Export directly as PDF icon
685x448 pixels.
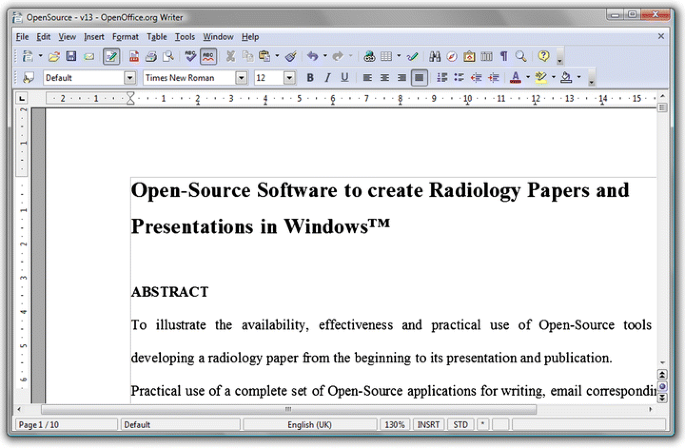tap(134, 57)
